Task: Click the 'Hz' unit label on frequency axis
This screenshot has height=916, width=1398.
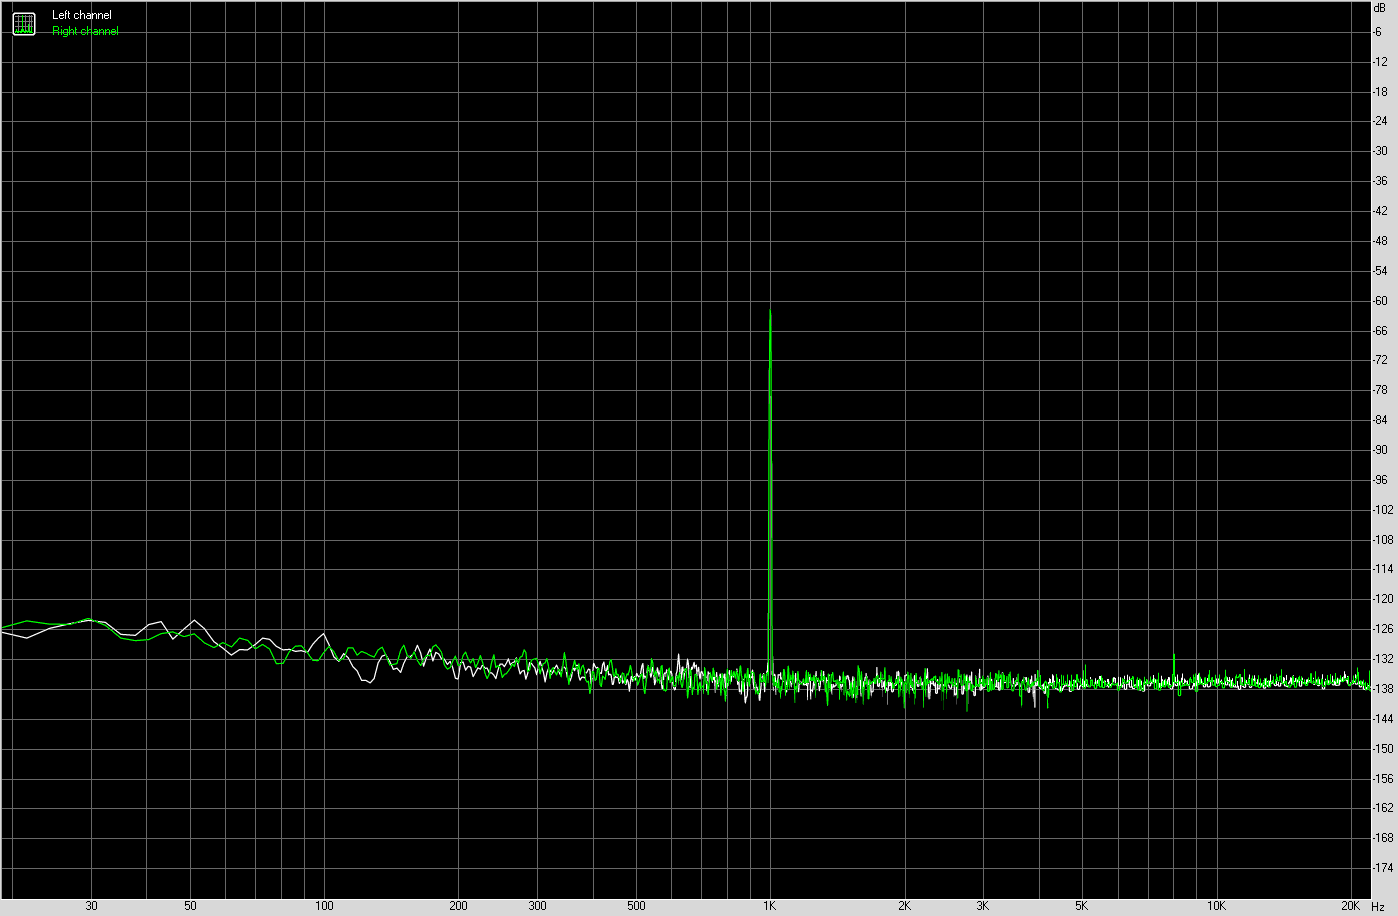Action: click(x=1378, y=907)
